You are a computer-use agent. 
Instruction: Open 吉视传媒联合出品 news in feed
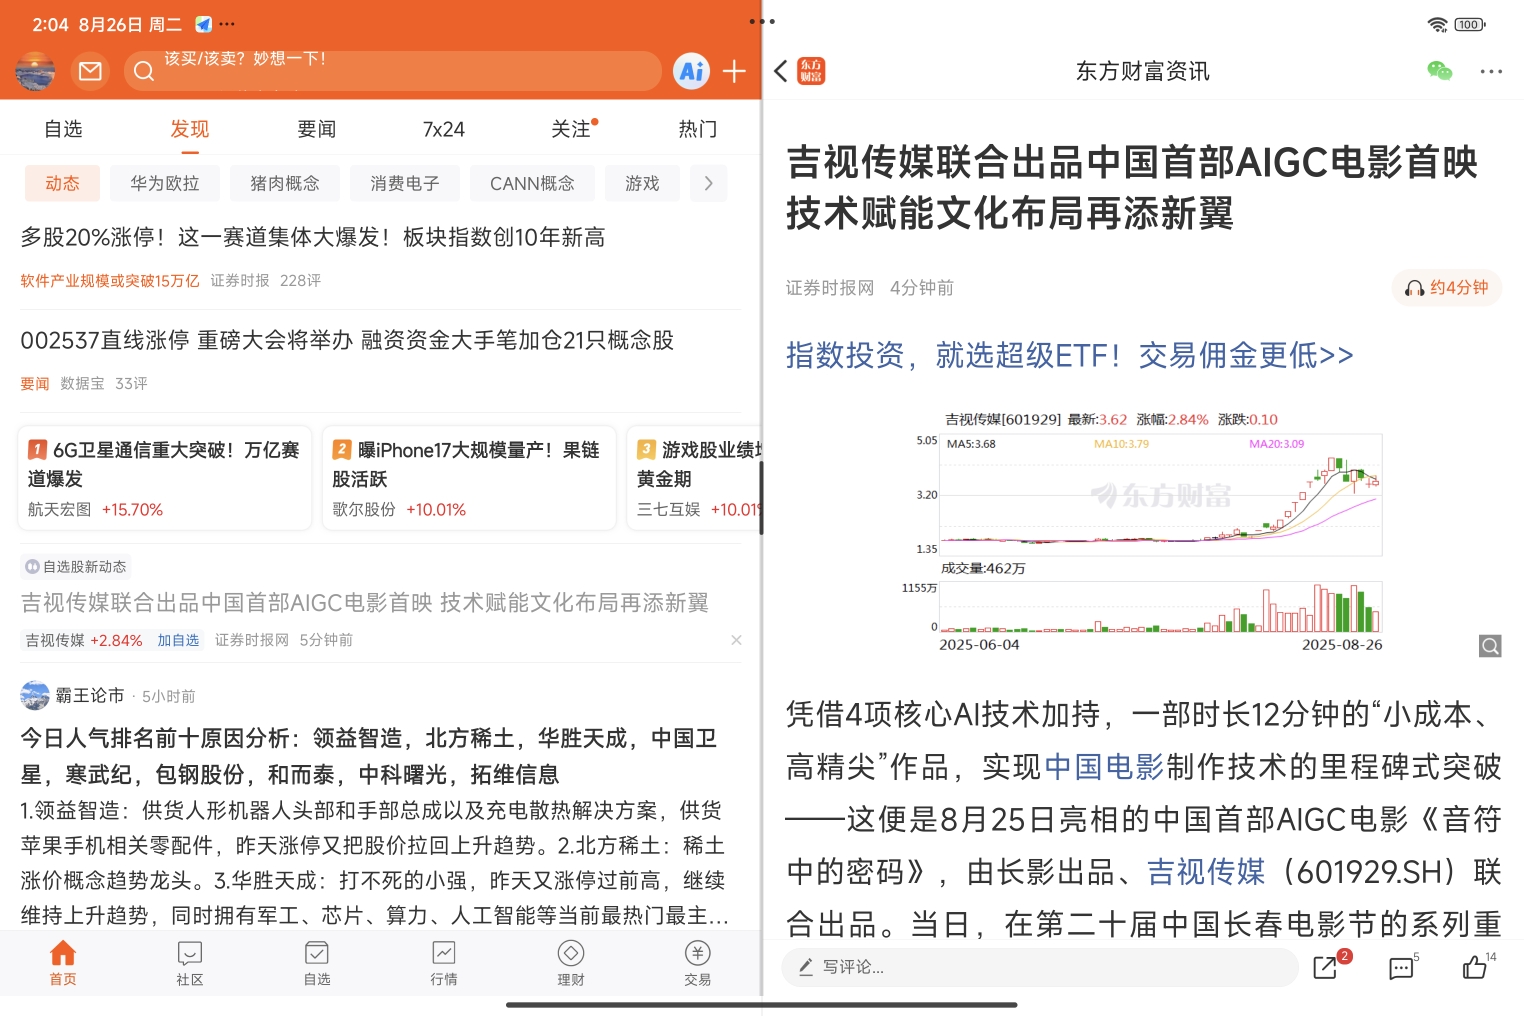365,602
